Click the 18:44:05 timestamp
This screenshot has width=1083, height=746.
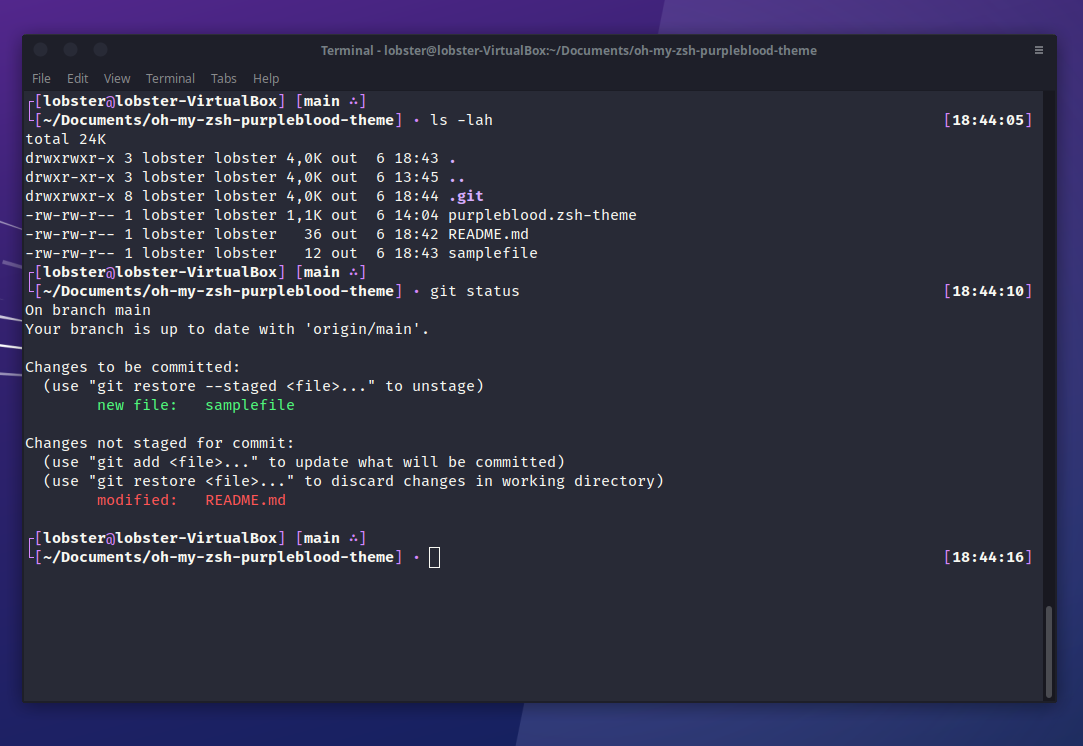[988, 120]
